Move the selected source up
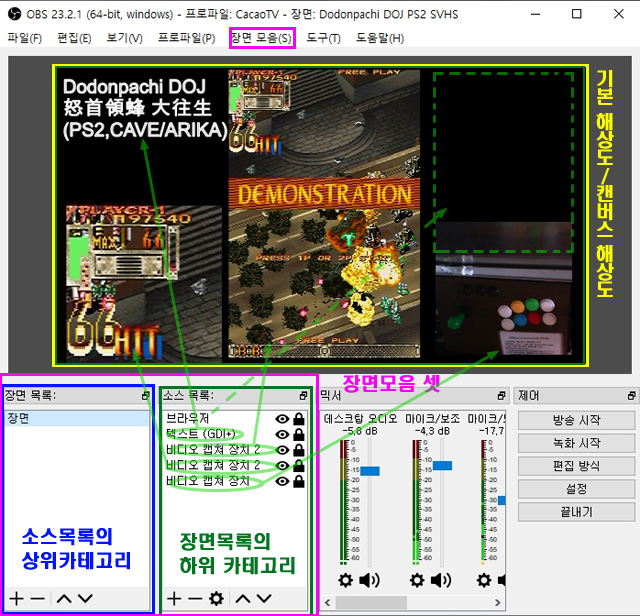This screenshot has height=616, width=640. [243, 599]
